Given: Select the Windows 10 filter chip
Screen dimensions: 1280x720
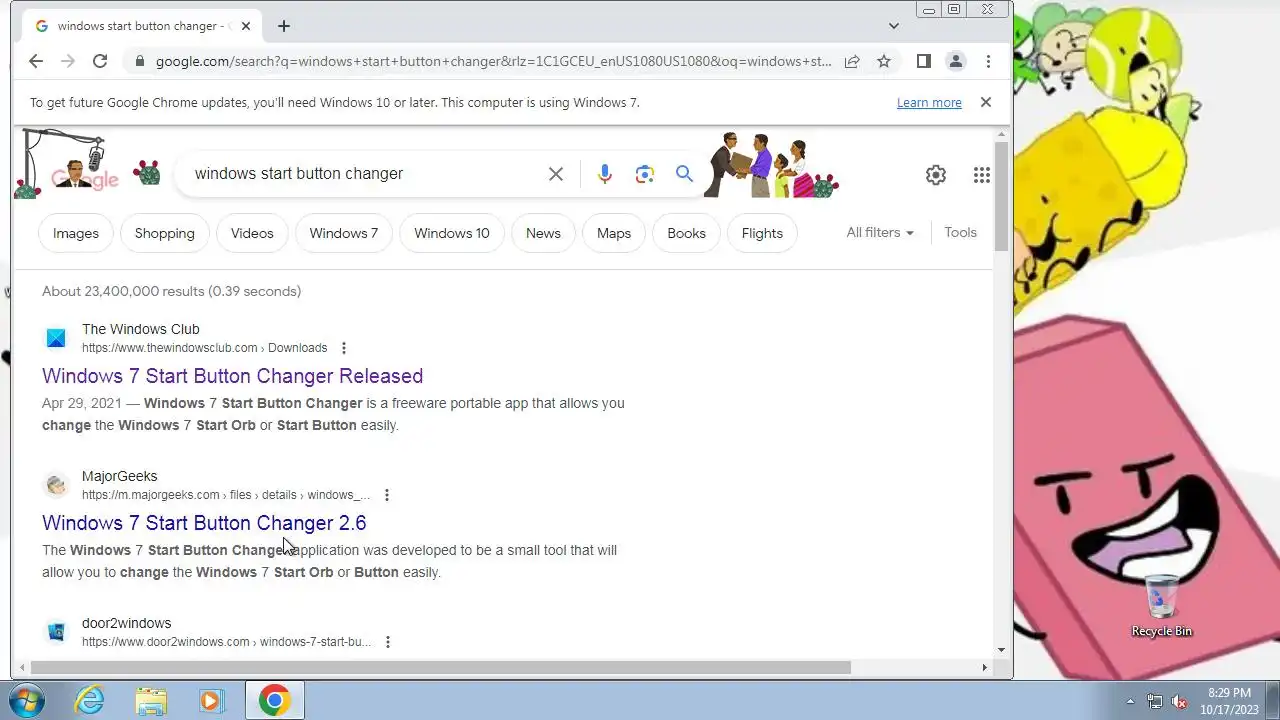Looking at the screenshot, I should point(452,233).
